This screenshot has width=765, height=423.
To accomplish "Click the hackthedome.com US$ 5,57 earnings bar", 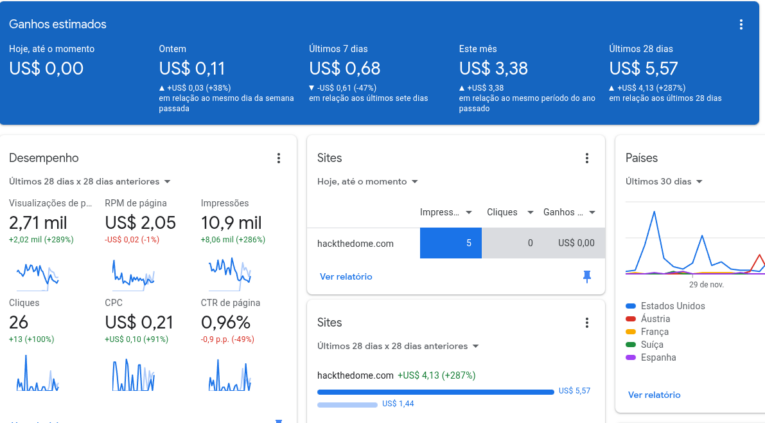I will coord(435,391).
